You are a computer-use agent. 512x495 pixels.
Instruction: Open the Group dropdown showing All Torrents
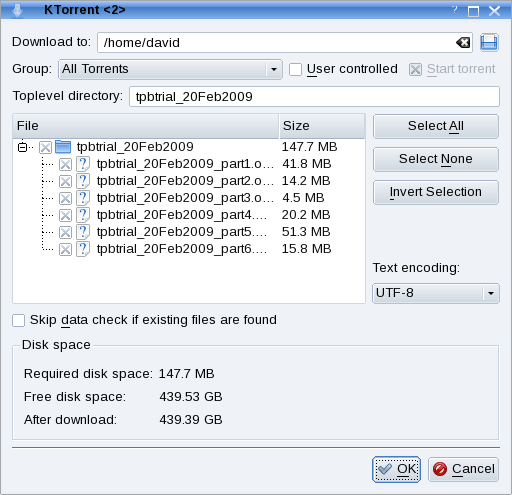(x=170, y=69)
